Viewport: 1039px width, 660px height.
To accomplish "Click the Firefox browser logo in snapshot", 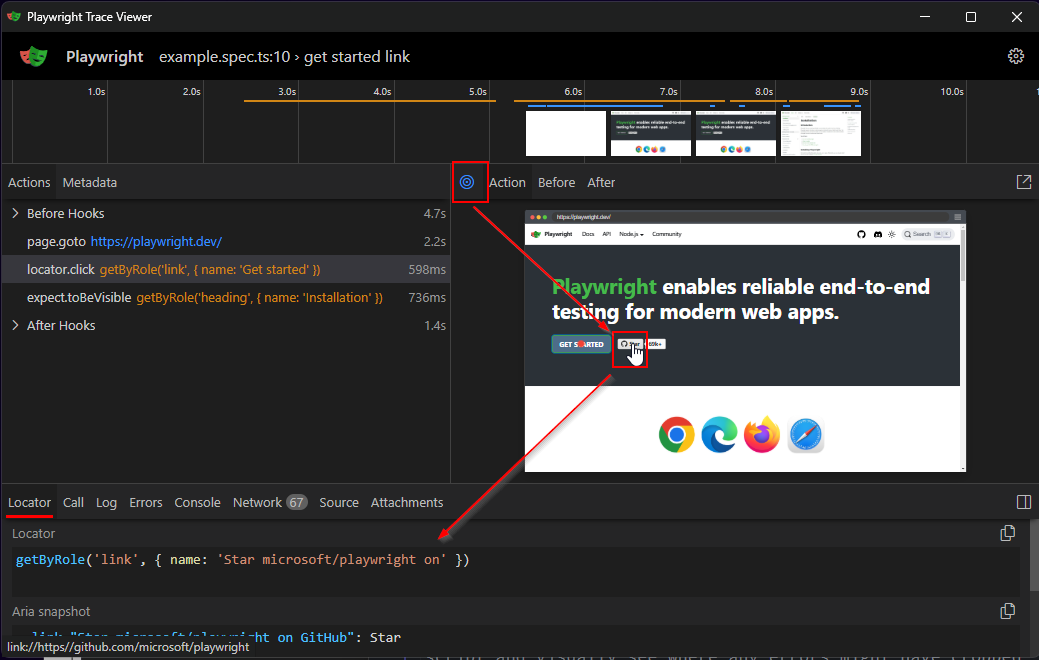I will coord(762,435).
